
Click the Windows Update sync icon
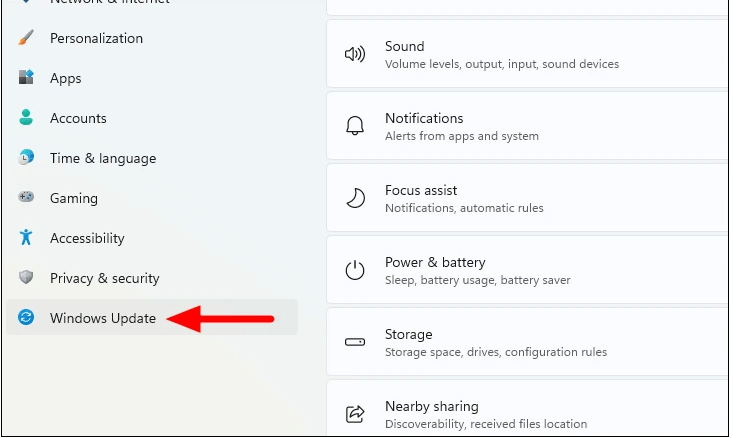pos(27,318)
